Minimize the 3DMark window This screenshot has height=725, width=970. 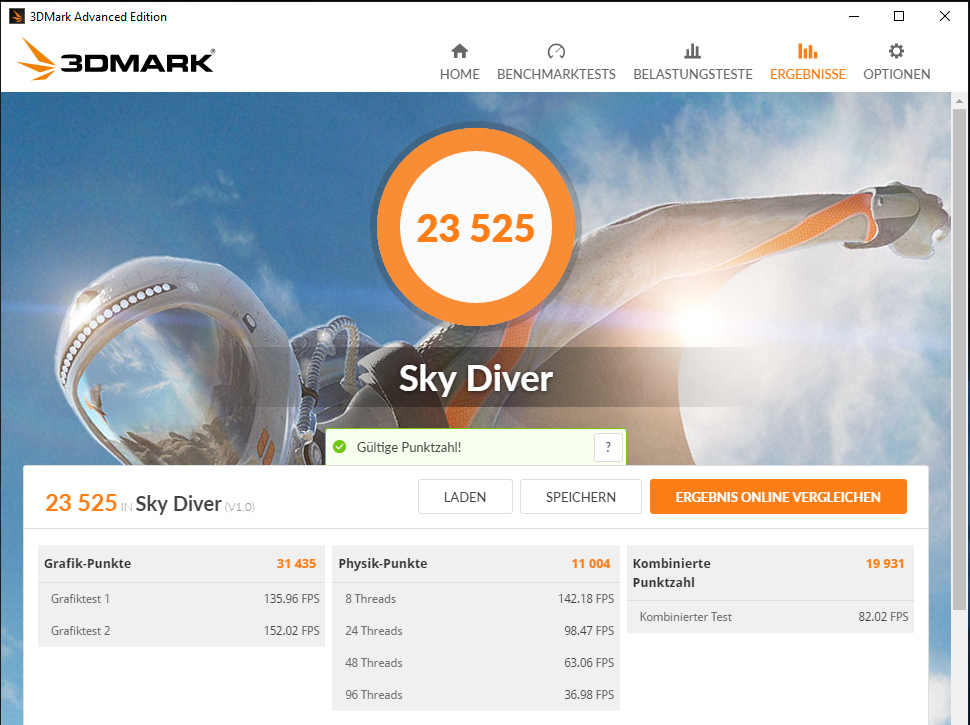coord(854,16)
